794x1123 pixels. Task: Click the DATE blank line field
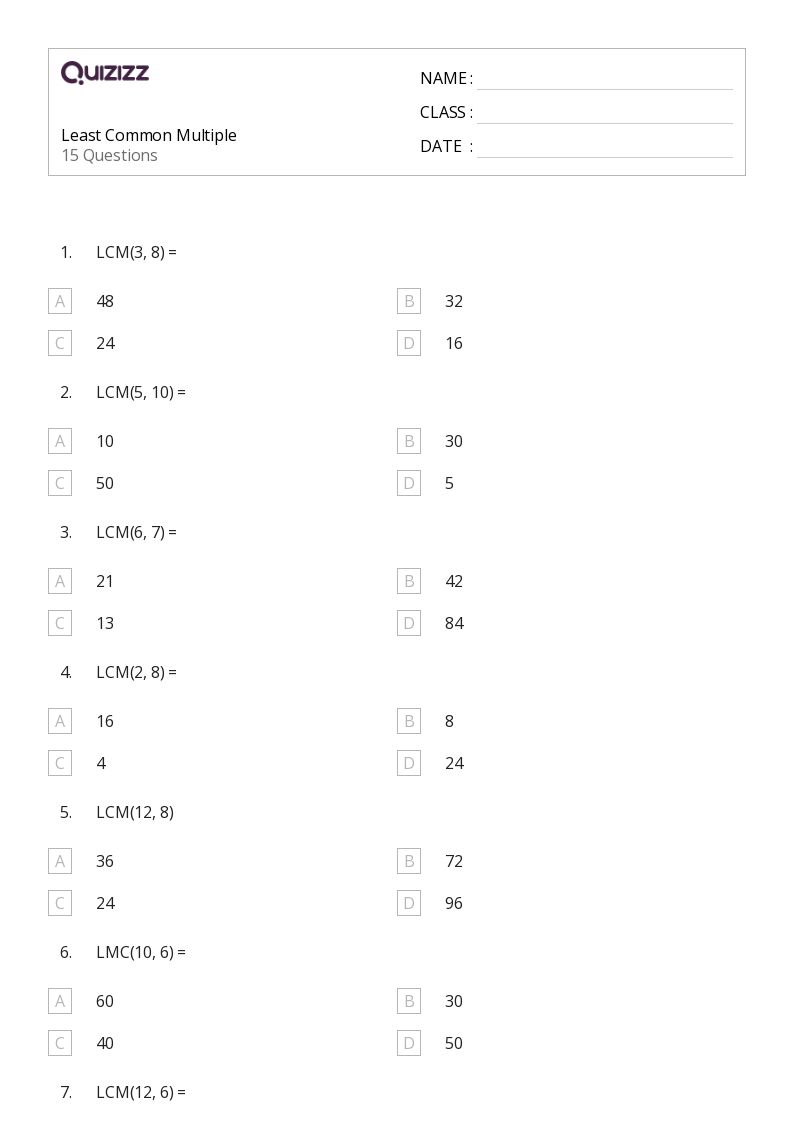coord(605,147)
